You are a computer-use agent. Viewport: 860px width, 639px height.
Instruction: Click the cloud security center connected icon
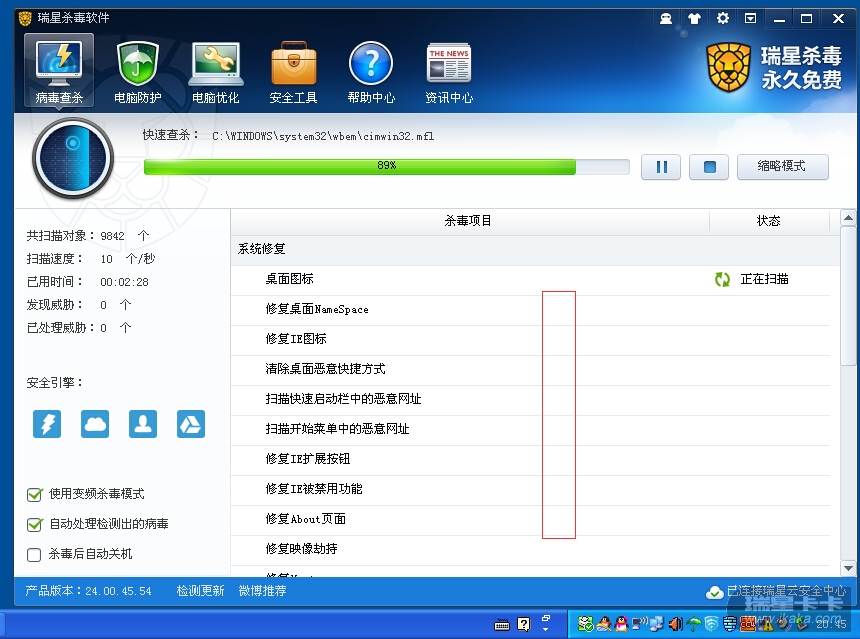click(x=714, y=592)
